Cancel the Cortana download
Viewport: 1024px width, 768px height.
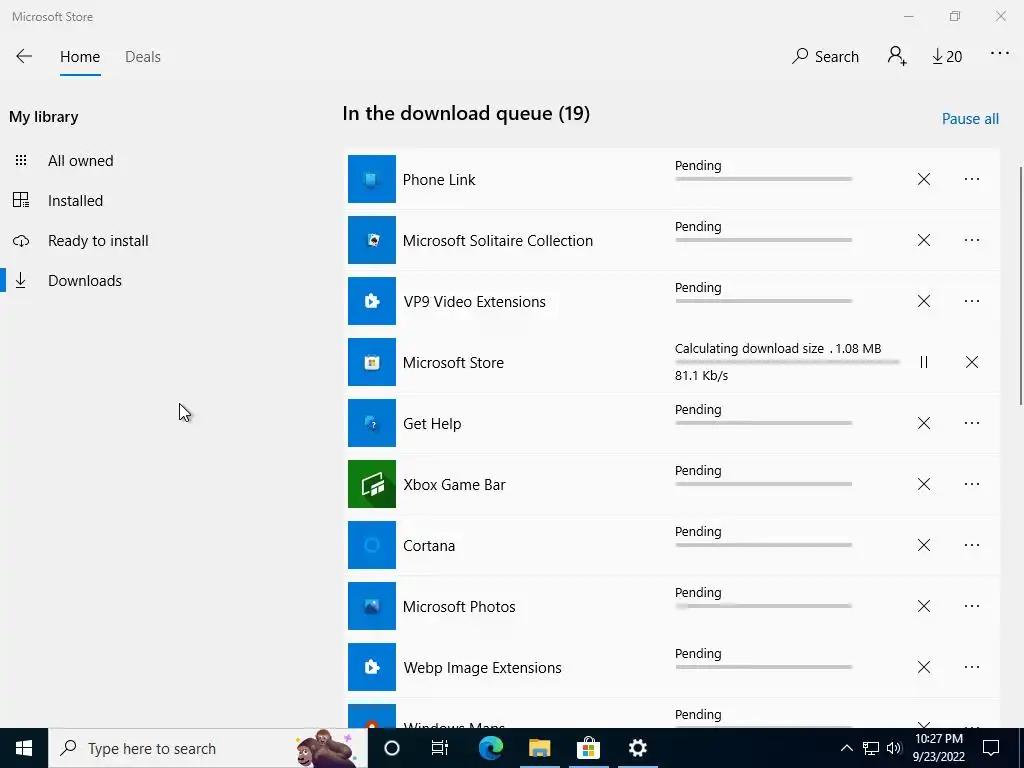coord(923,545)
